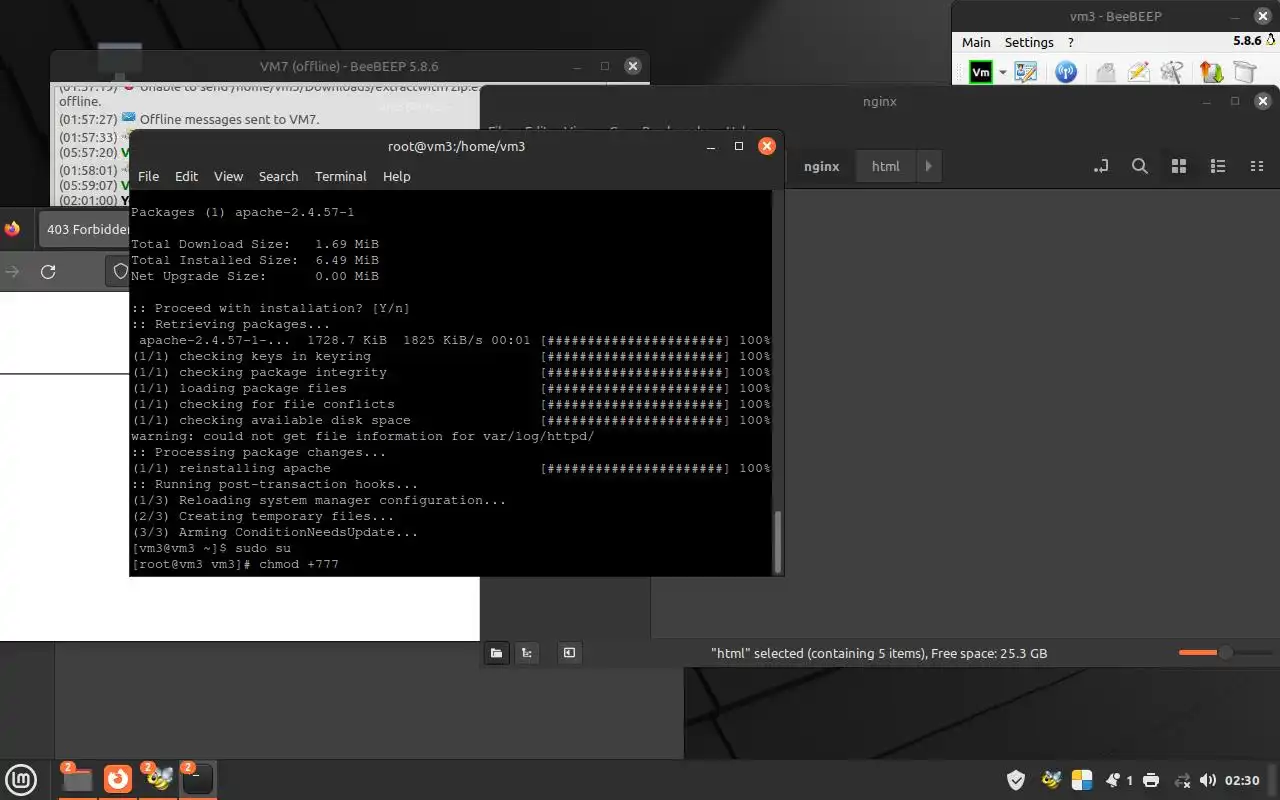This screenshot has height=800, width=1280.
Task: Click the printer tray icon
Action: click(x=1151, y=780)
